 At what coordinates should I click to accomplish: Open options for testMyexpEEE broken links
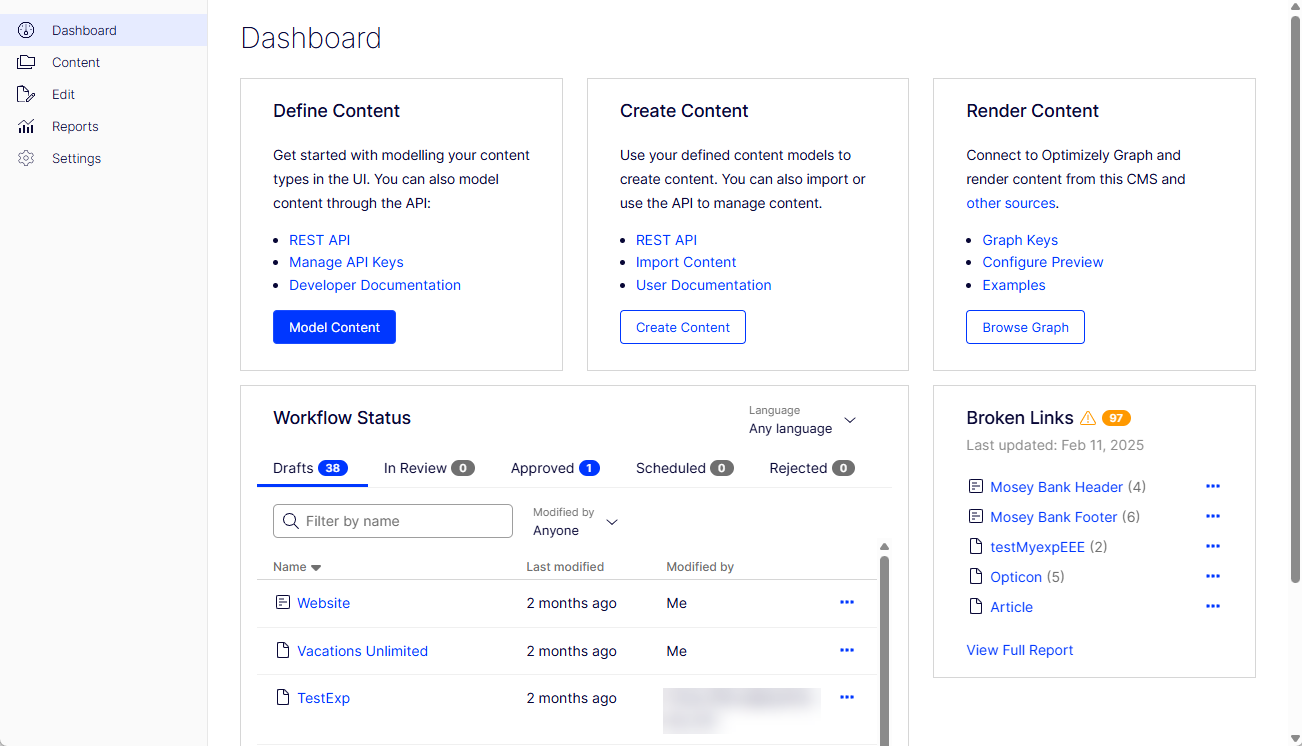pos(1213,546)
